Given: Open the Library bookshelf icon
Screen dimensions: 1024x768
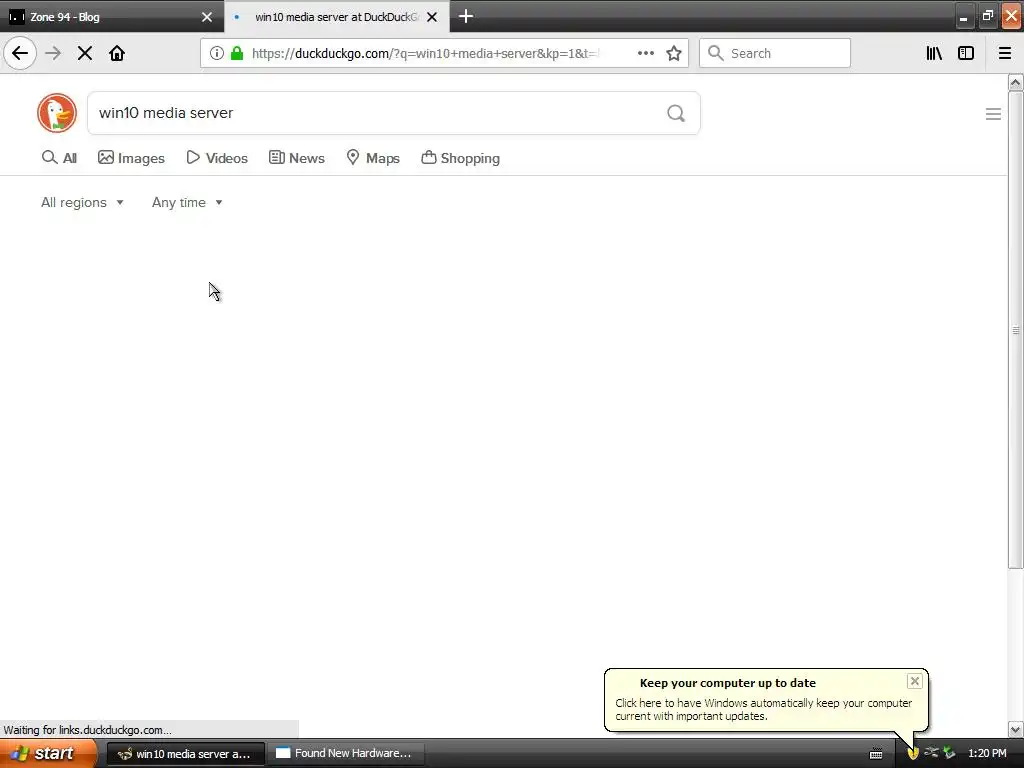Looking at the screenshot, I should coord(934,53).
